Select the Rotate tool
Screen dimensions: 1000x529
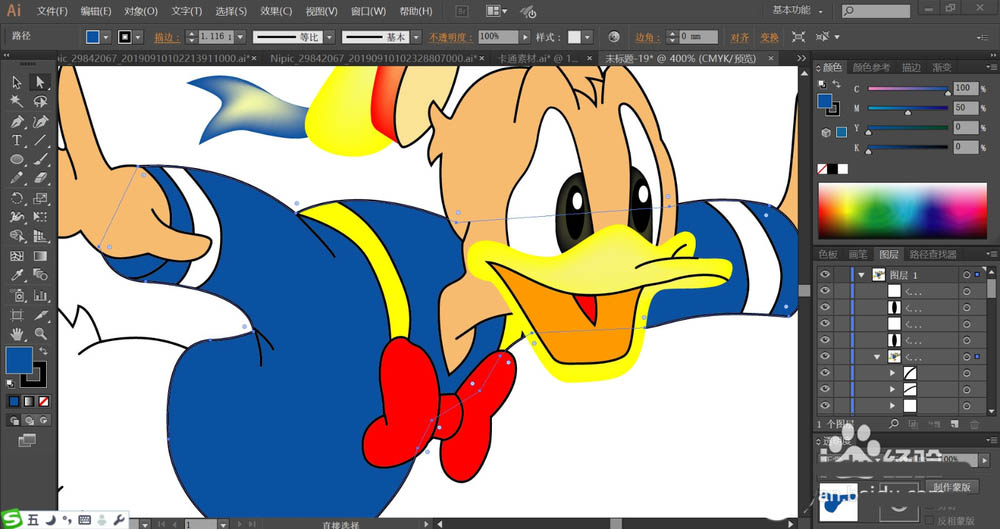(x=17, y=198)
